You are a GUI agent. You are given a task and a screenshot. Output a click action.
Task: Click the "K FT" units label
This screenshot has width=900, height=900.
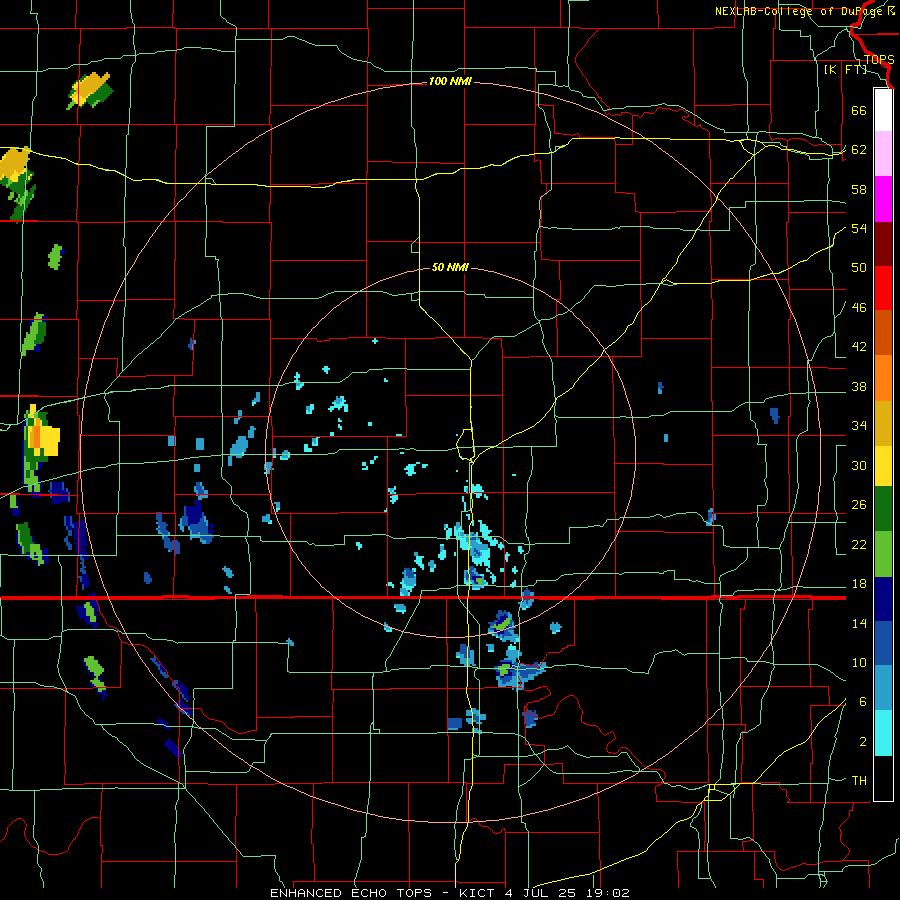pos(845,69)
